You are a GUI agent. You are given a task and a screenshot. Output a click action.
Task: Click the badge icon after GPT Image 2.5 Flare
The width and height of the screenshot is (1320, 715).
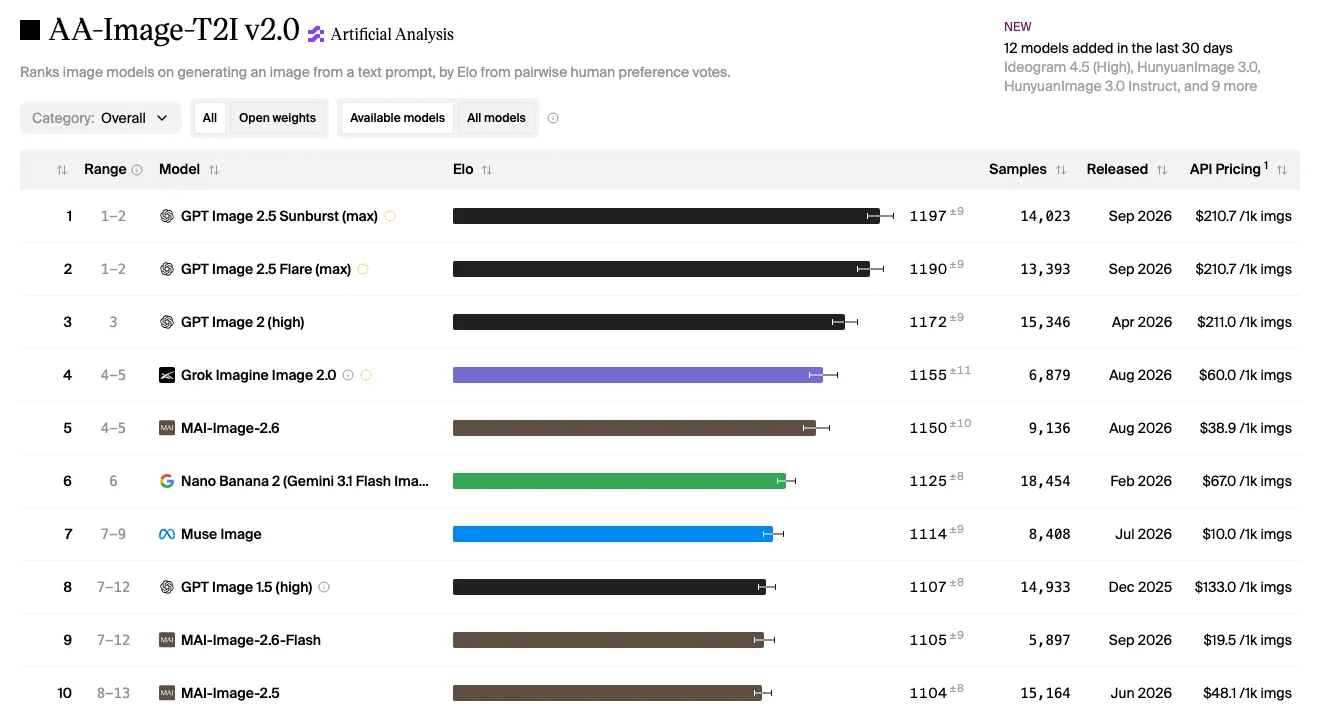[363, 269]
